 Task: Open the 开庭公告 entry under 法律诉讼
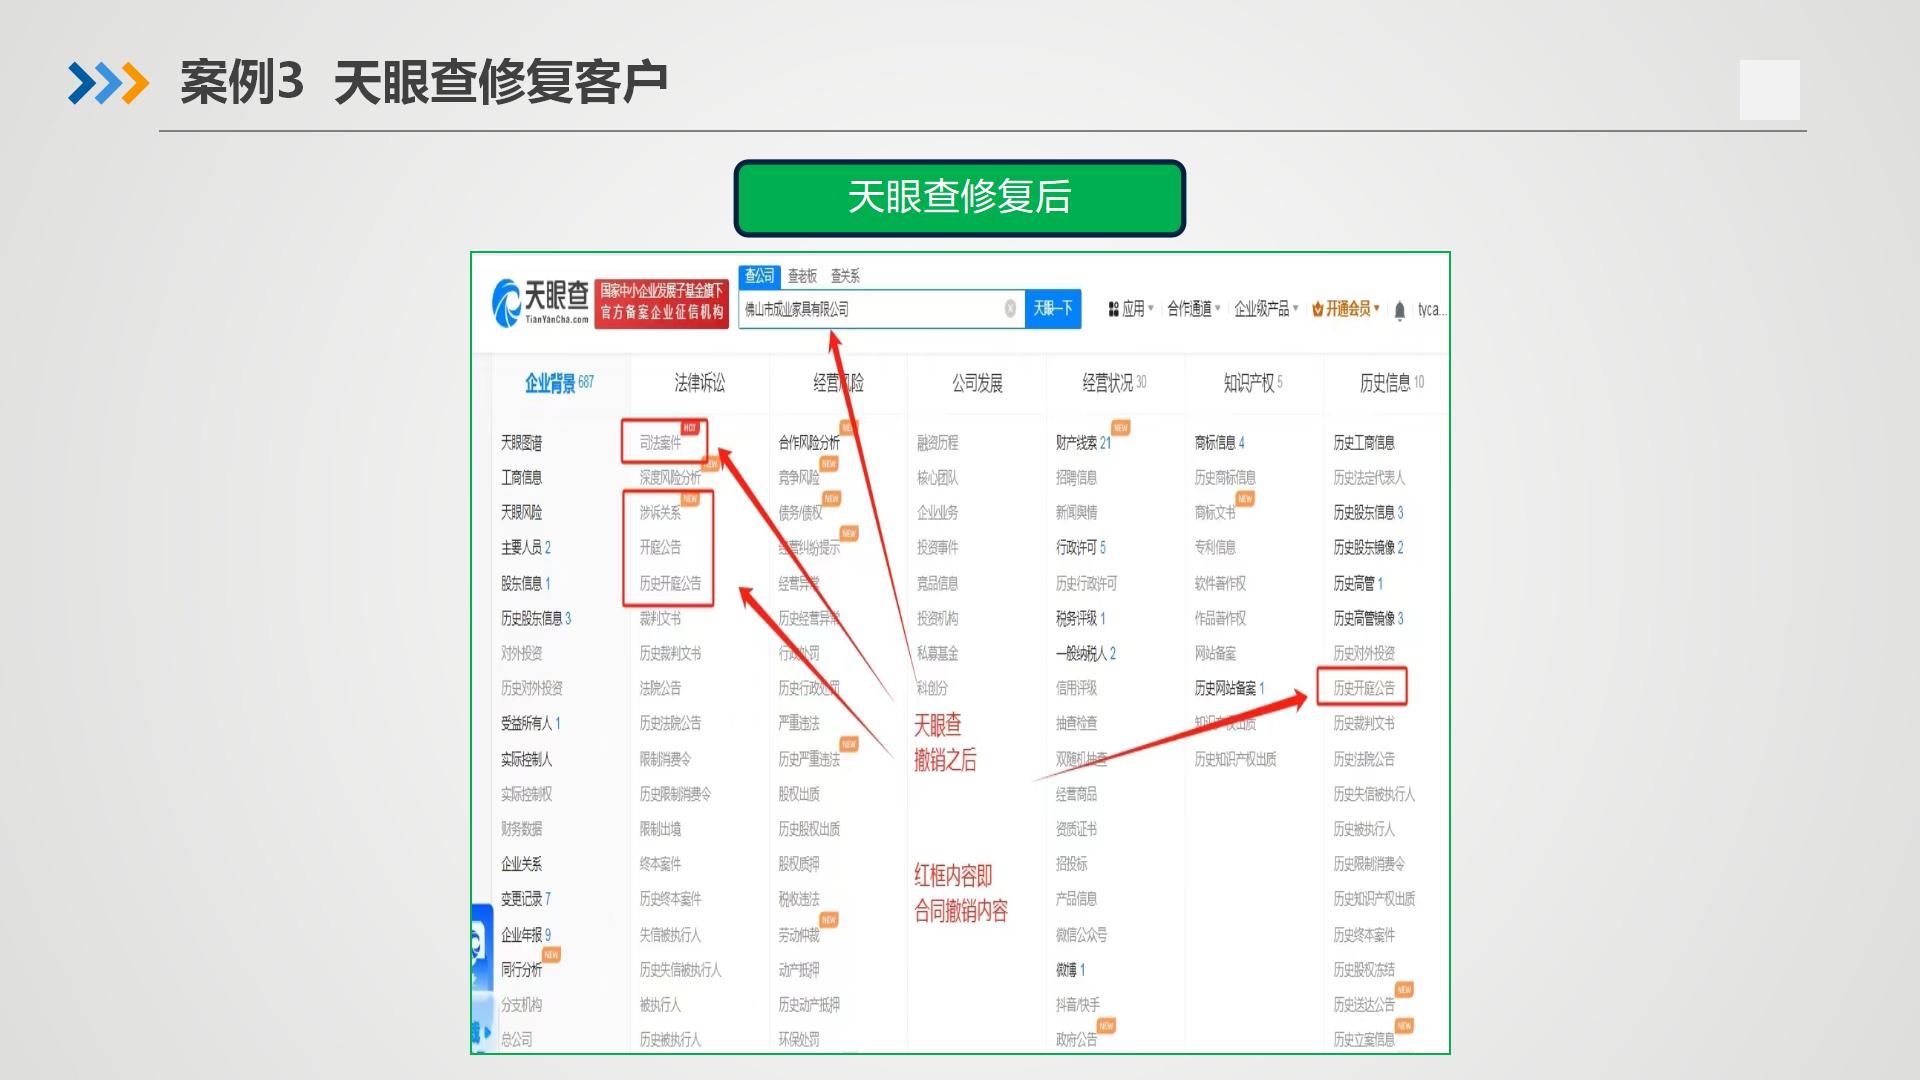coord(660,548)
